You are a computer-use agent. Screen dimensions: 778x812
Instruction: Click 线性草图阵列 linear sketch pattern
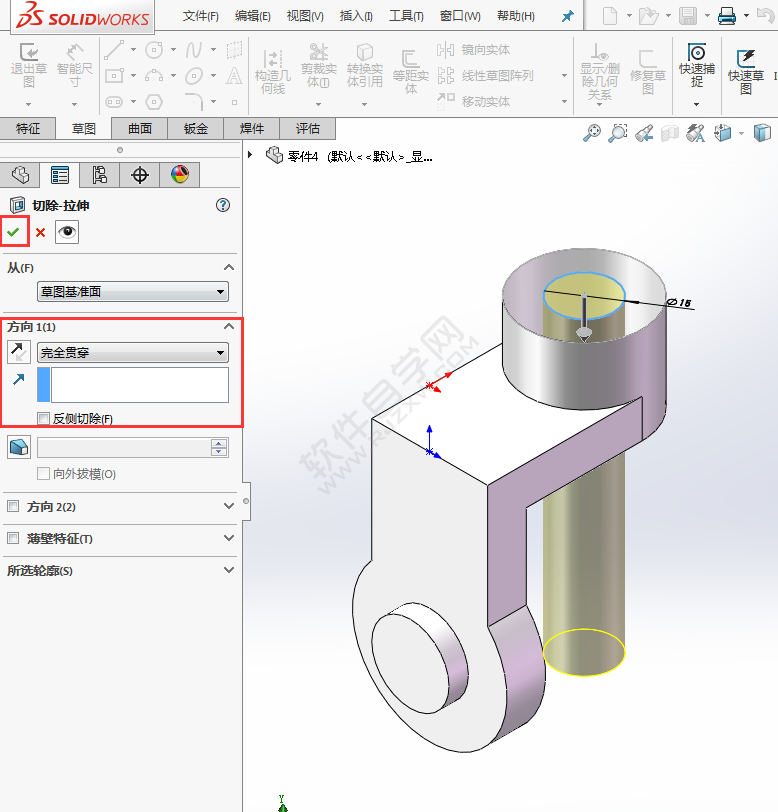click(x=485, y=76)
